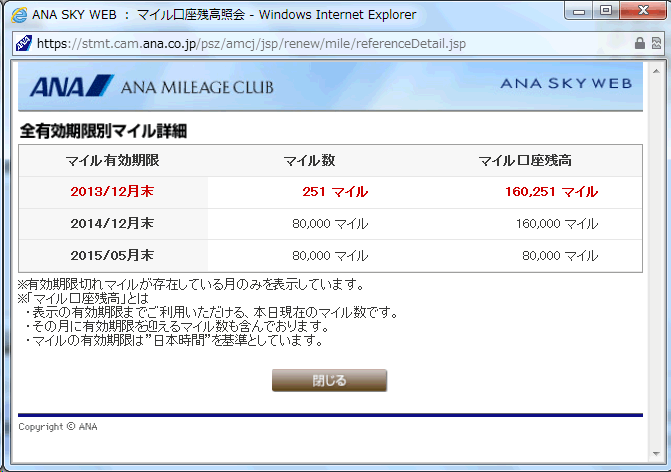Click the 全有効期限別マイル詳細 heading

104,131
